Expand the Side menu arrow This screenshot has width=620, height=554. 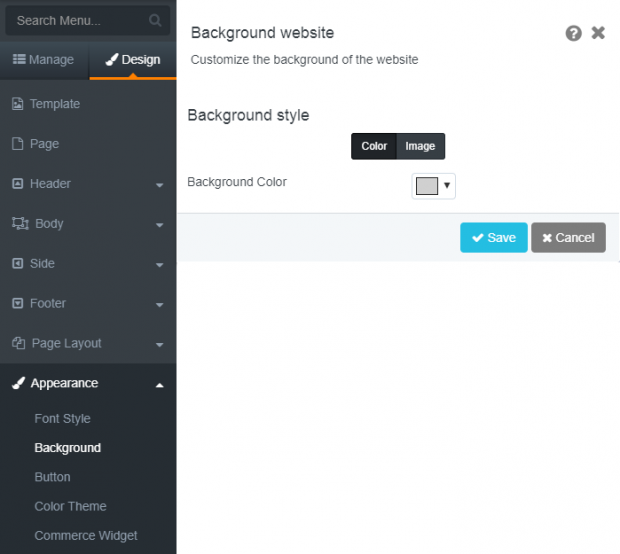[x=159, y=265]
